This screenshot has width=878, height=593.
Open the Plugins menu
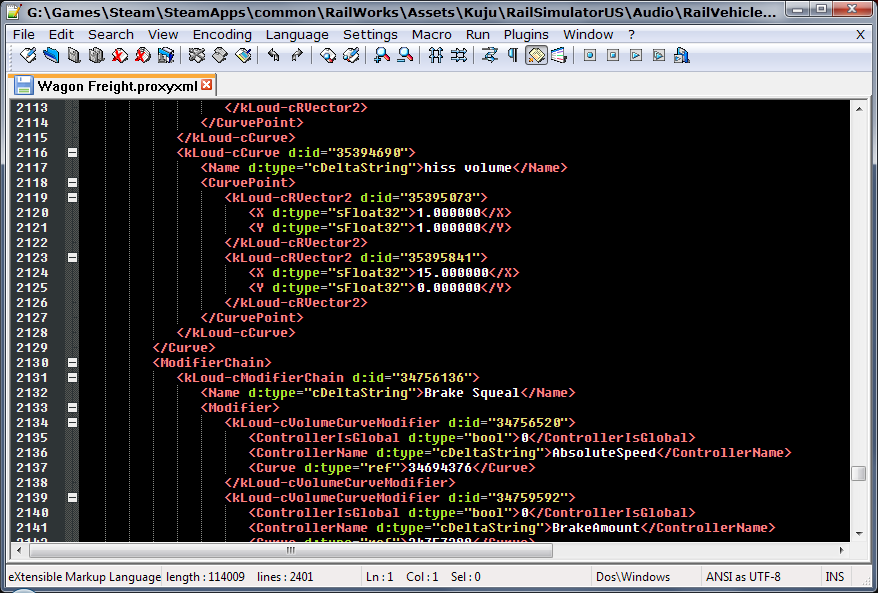(x=526, y=34)
